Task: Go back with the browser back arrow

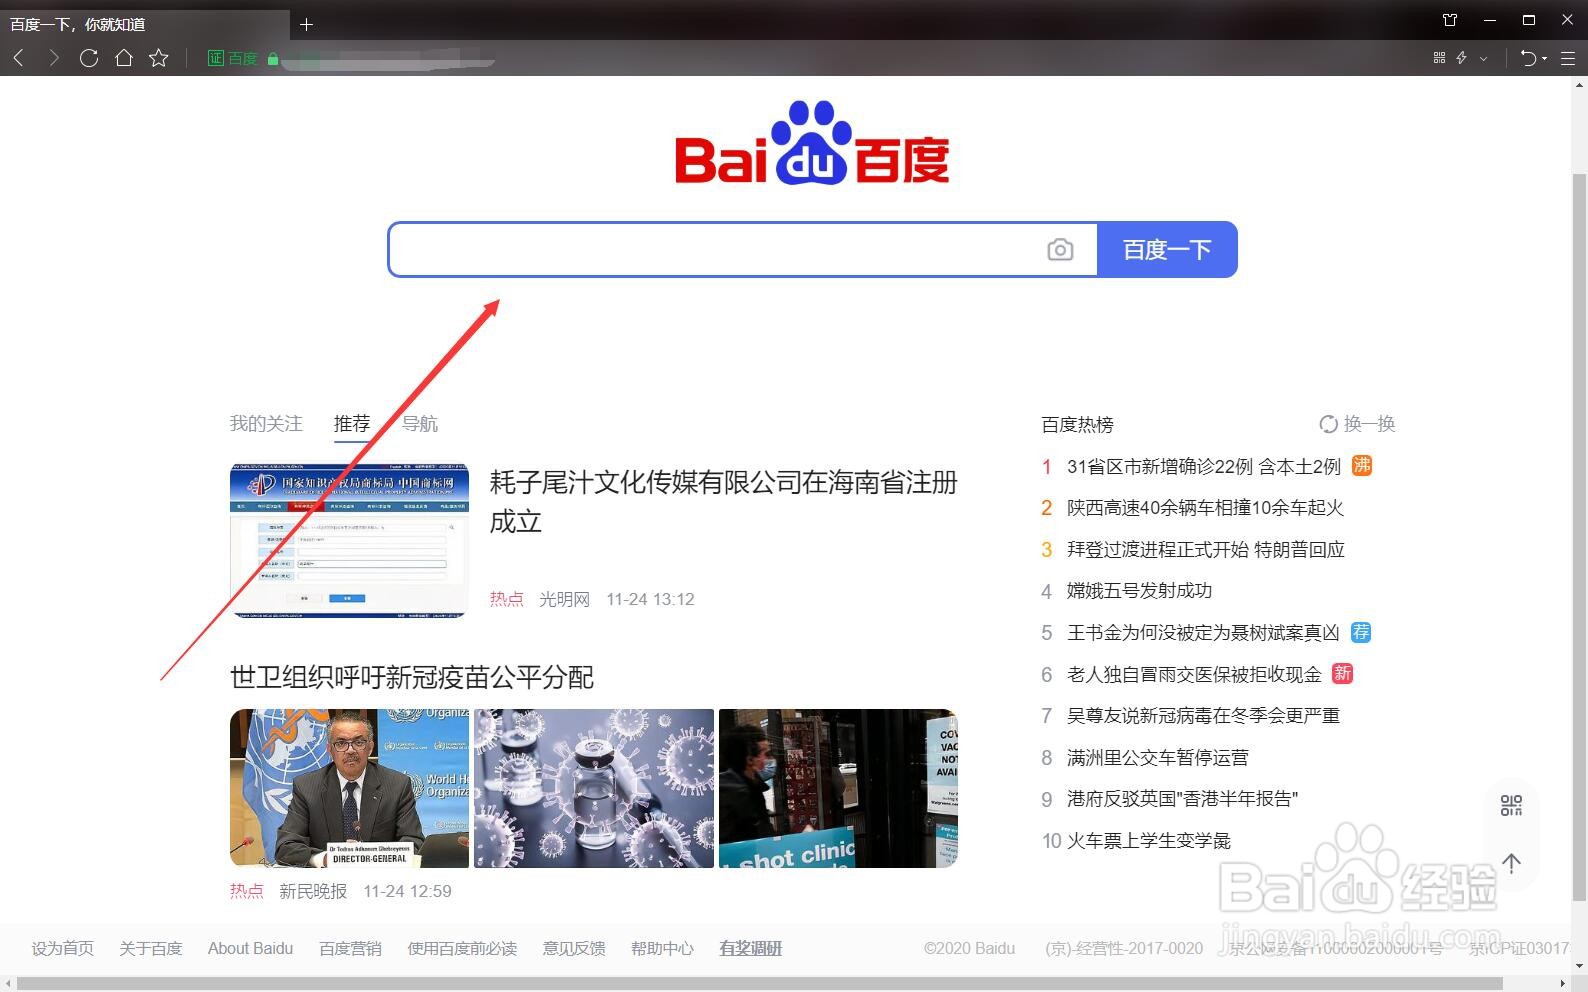Action: pos(19,58)
